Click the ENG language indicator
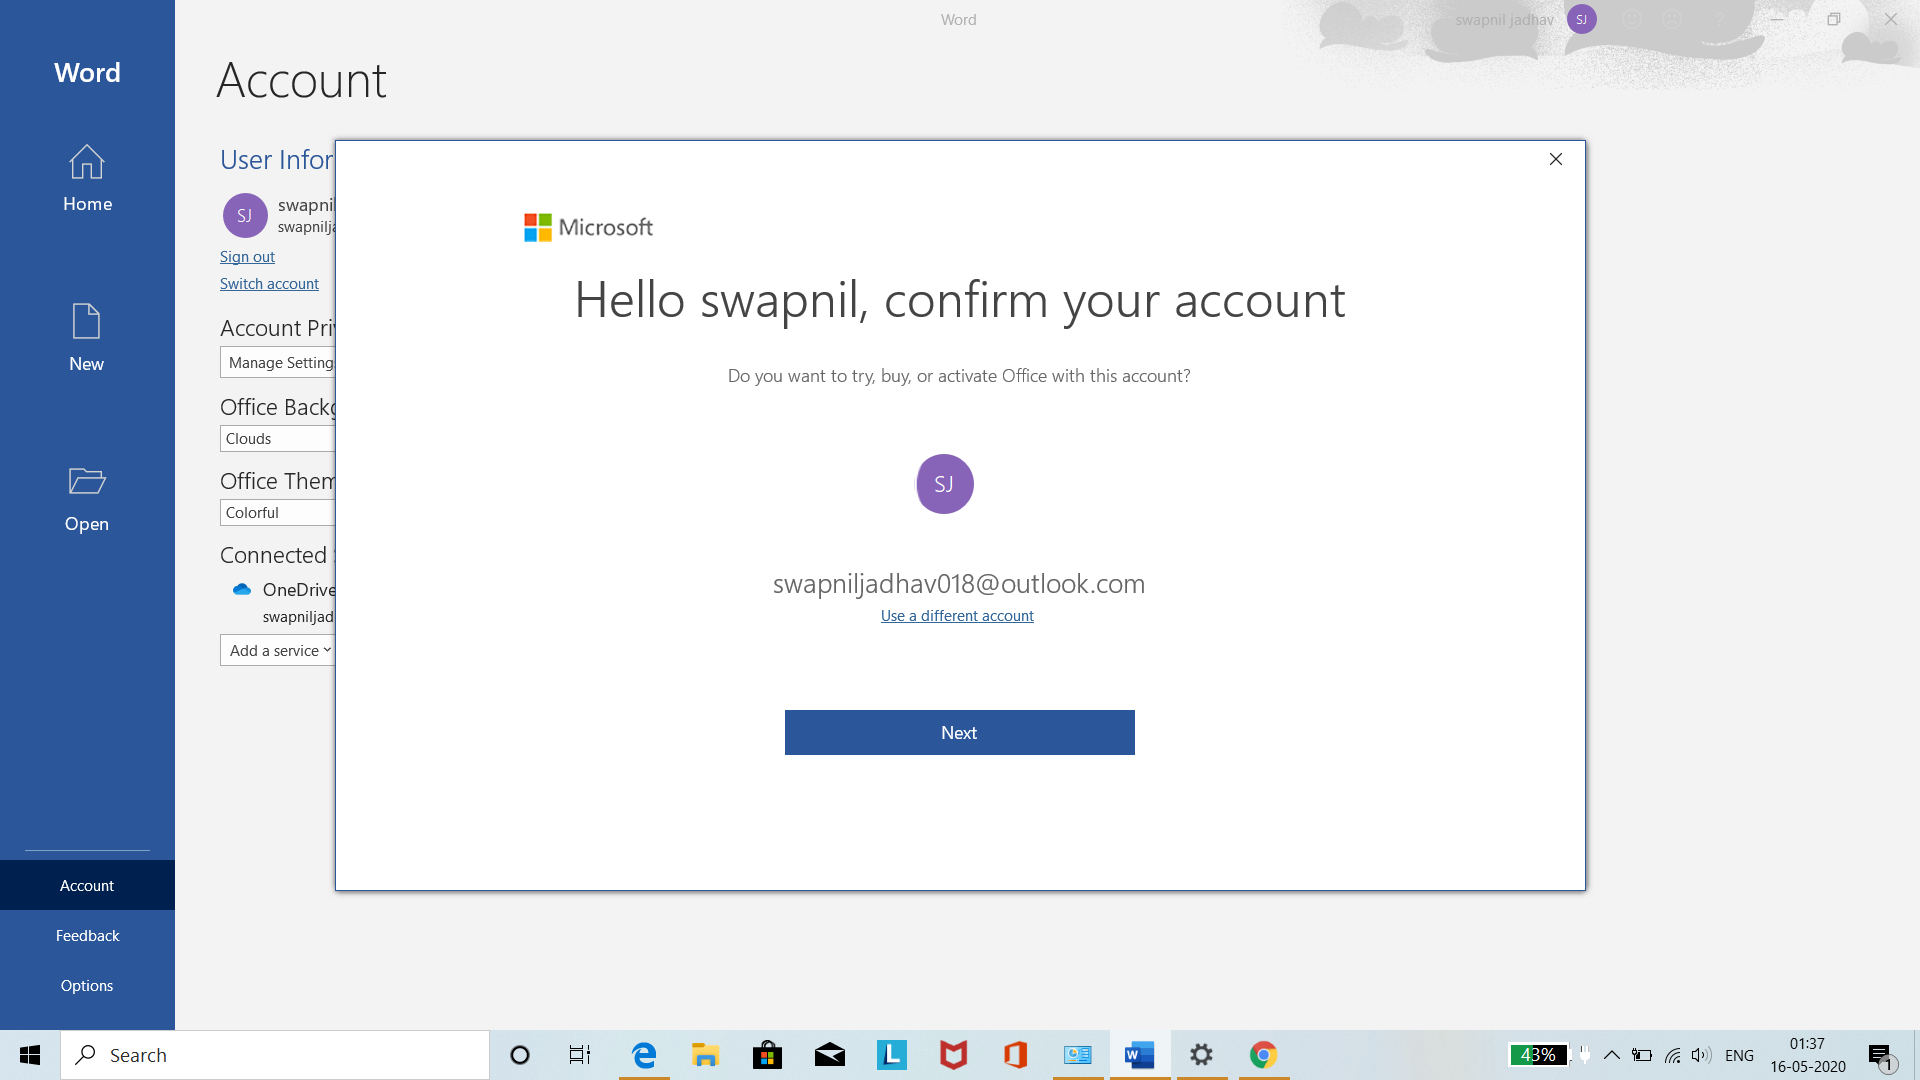 click(1739, 1055)
